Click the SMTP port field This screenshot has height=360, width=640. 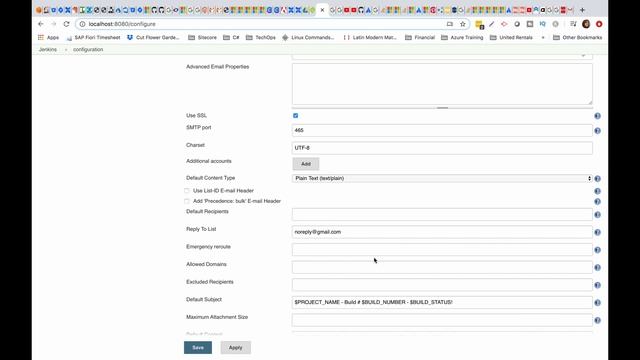pyautogui.click(x=442, y=130)
